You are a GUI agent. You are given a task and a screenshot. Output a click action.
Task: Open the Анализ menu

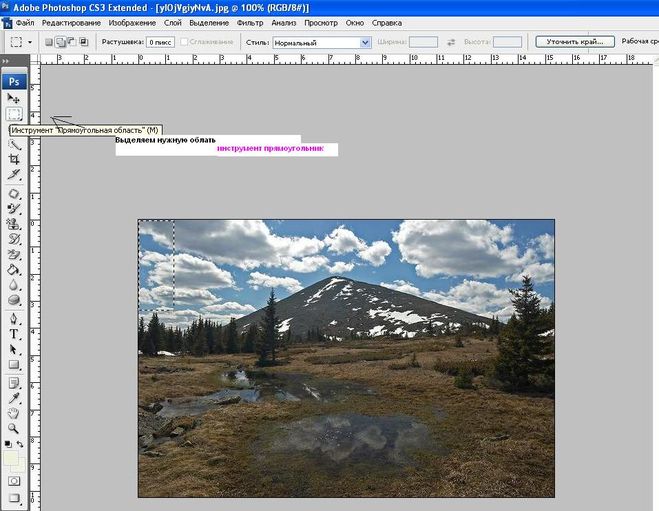tap(284, 23)
